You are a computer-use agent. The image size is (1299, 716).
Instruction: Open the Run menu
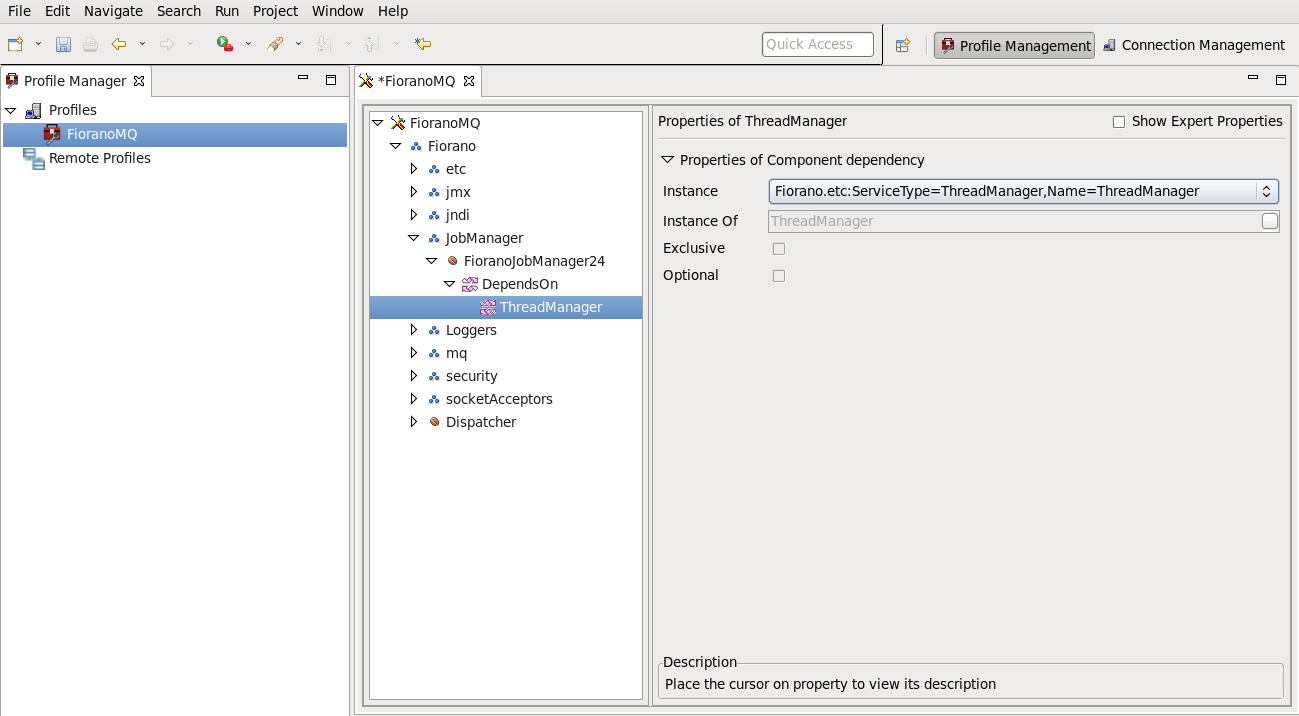coord(227,11)
